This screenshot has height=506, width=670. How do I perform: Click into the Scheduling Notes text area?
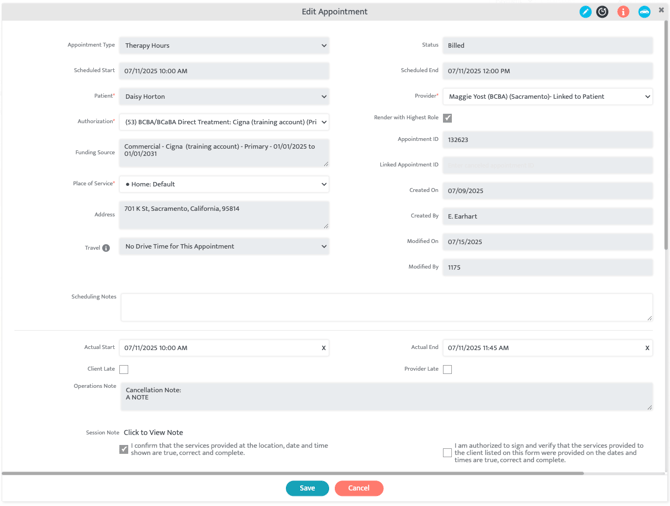click(386, 308)
